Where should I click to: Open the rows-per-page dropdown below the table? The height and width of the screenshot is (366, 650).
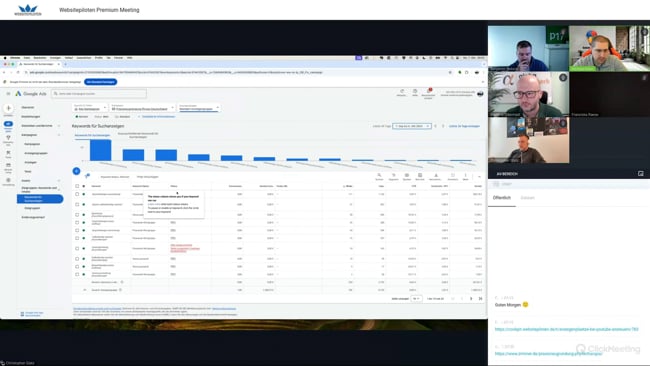click(416, 298)
